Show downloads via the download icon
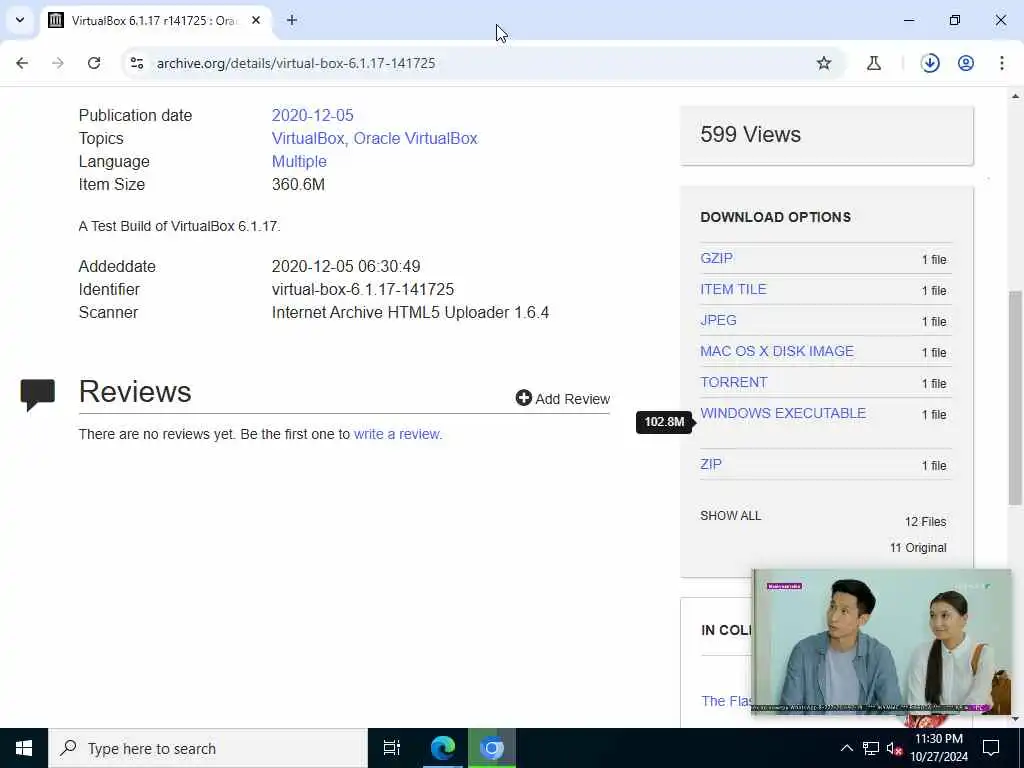The width and height of the screenshot is (1024, 768). pos(930,63)
